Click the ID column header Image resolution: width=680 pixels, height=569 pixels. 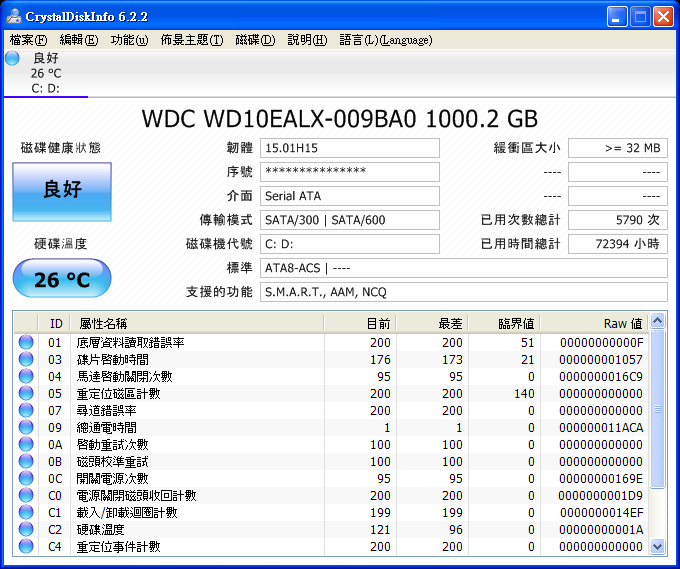click(55, 324)
